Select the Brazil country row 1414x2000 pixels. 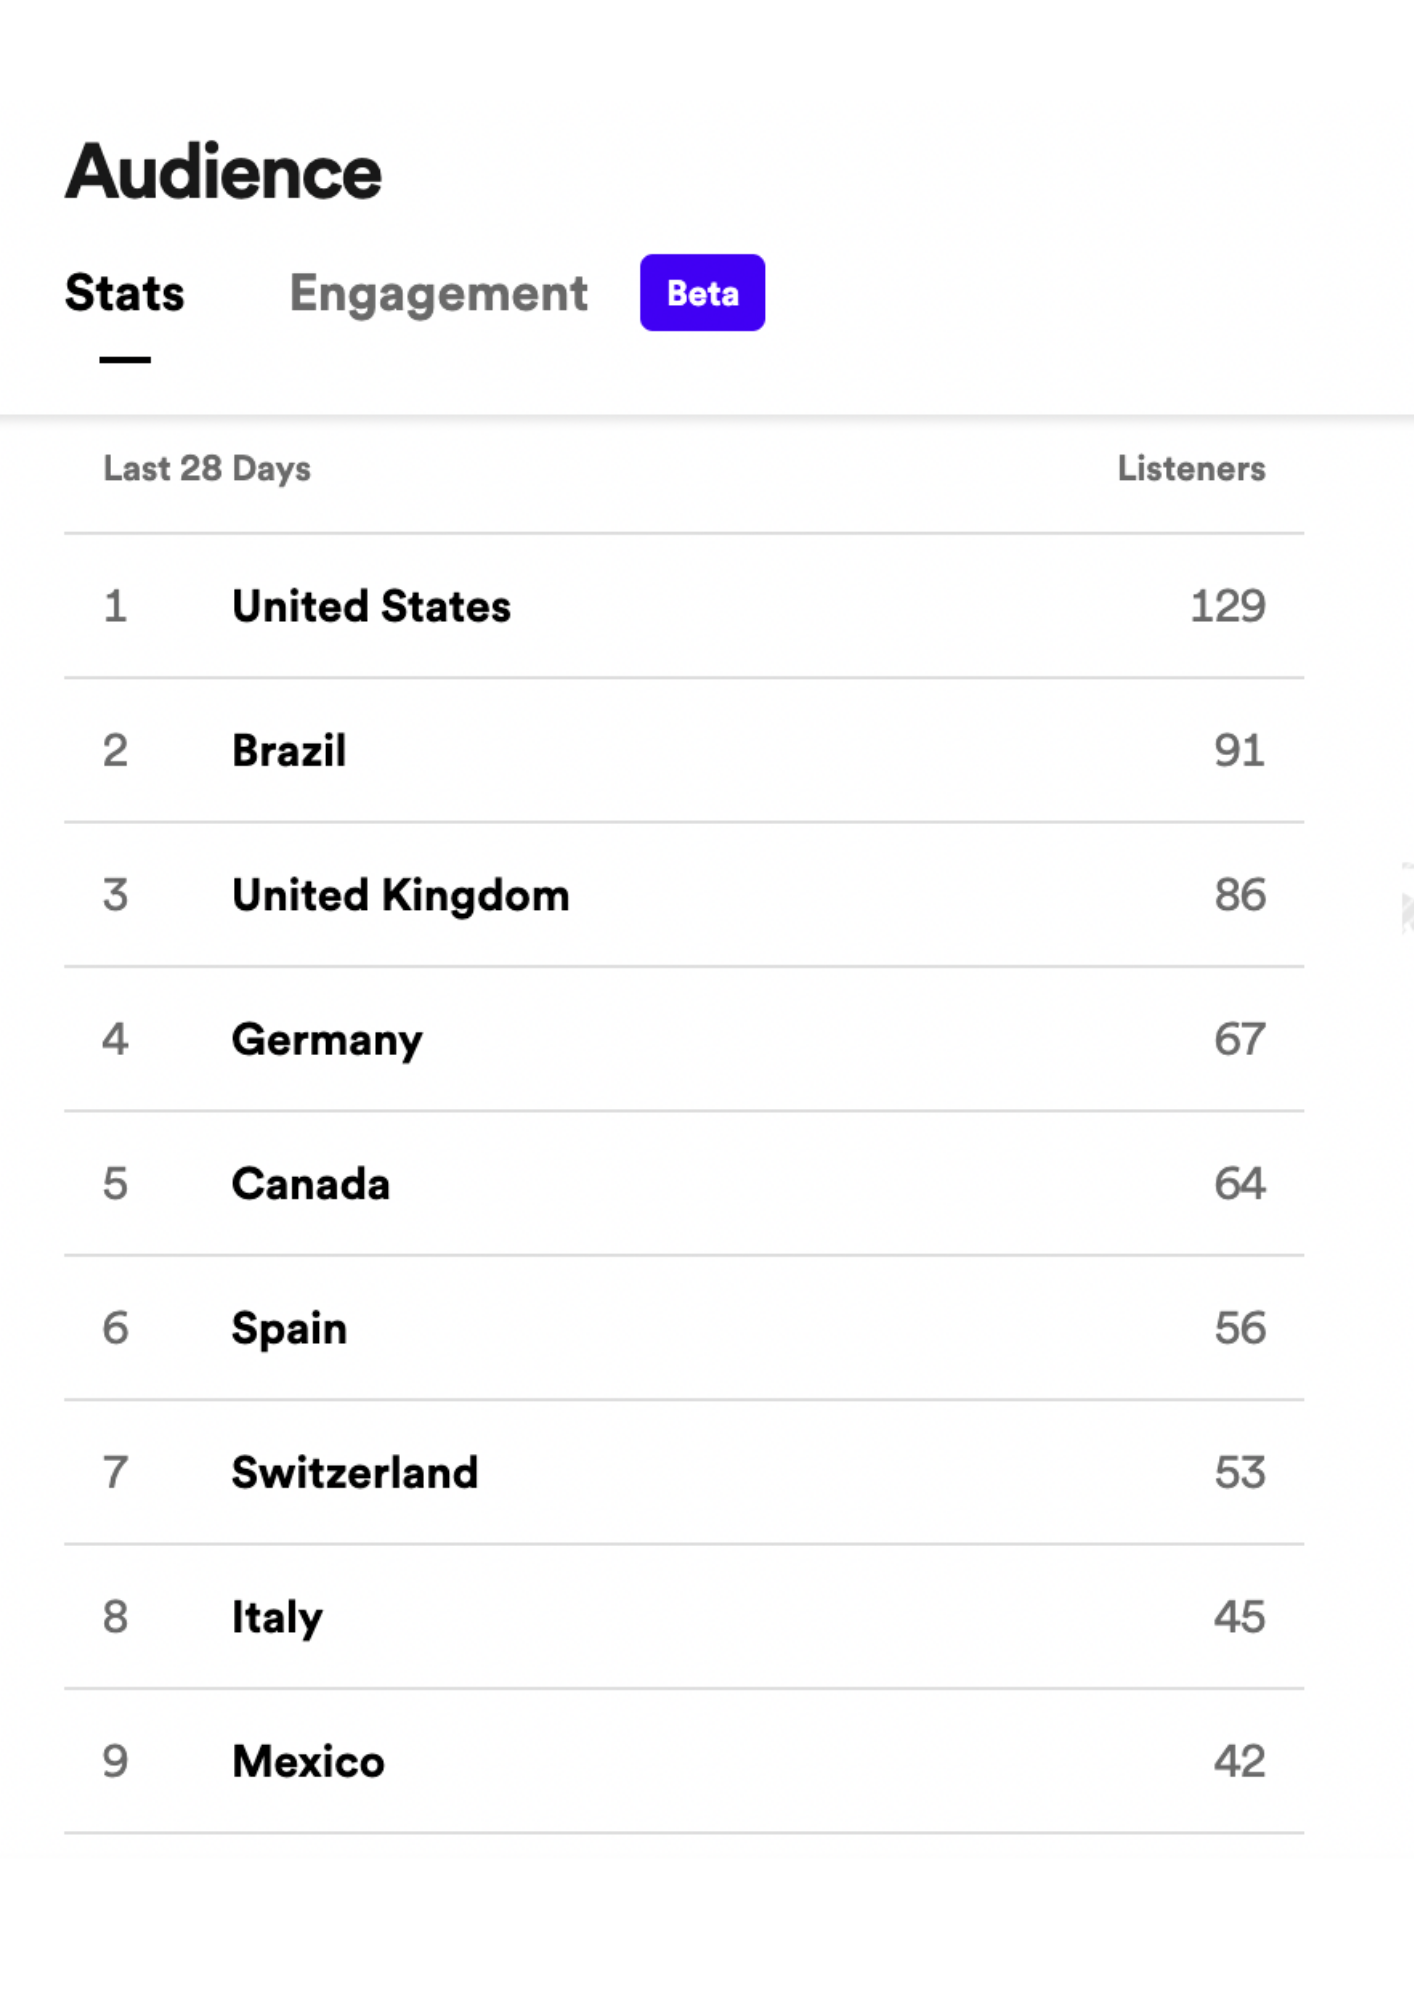click(289, 751)
